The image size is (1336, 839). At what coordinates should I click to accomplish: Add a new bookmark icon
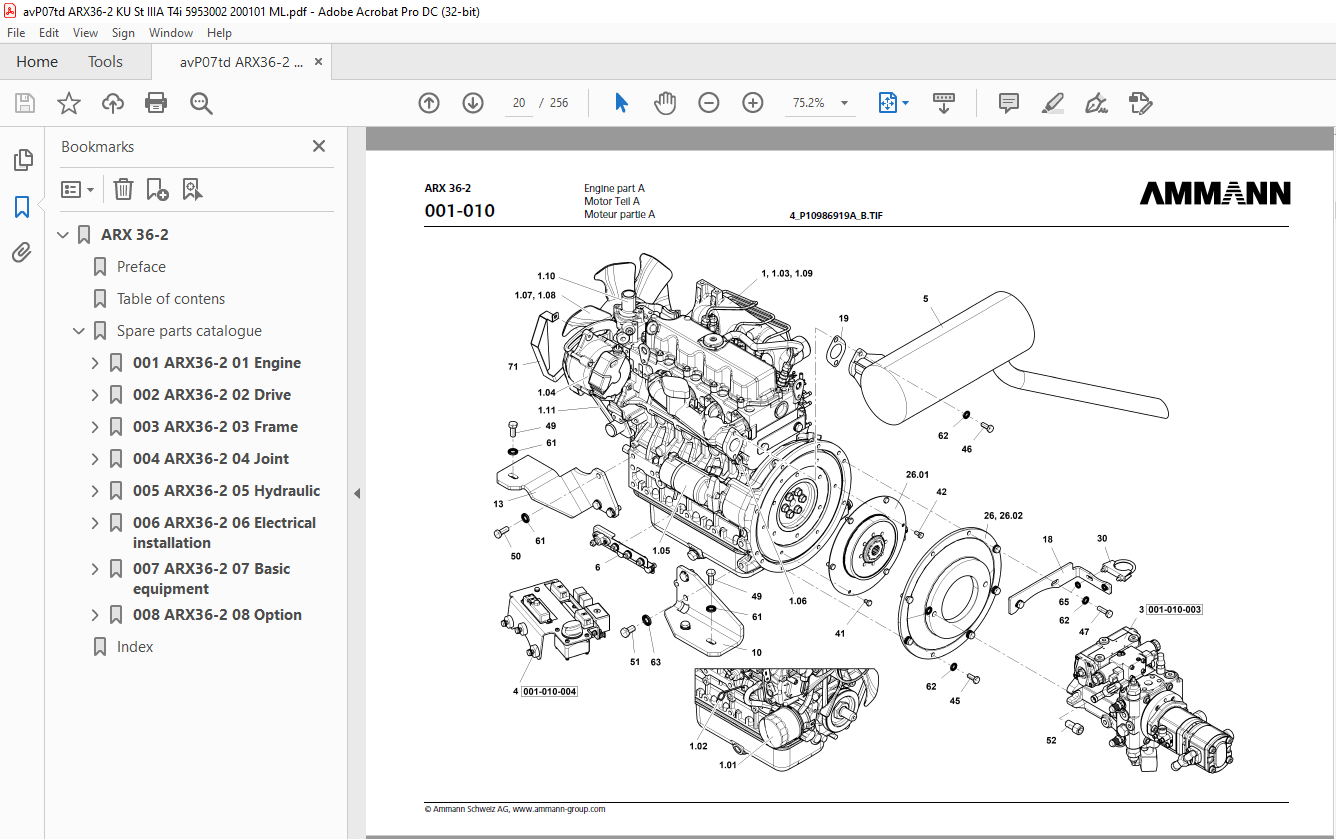pyautogui.click(x=157, y=189)
